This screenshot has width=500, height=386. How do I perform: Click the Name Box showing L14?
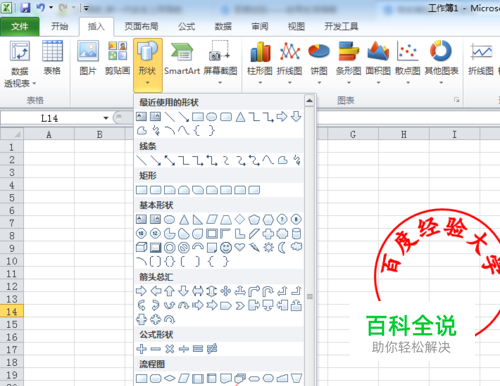(50, 118)
